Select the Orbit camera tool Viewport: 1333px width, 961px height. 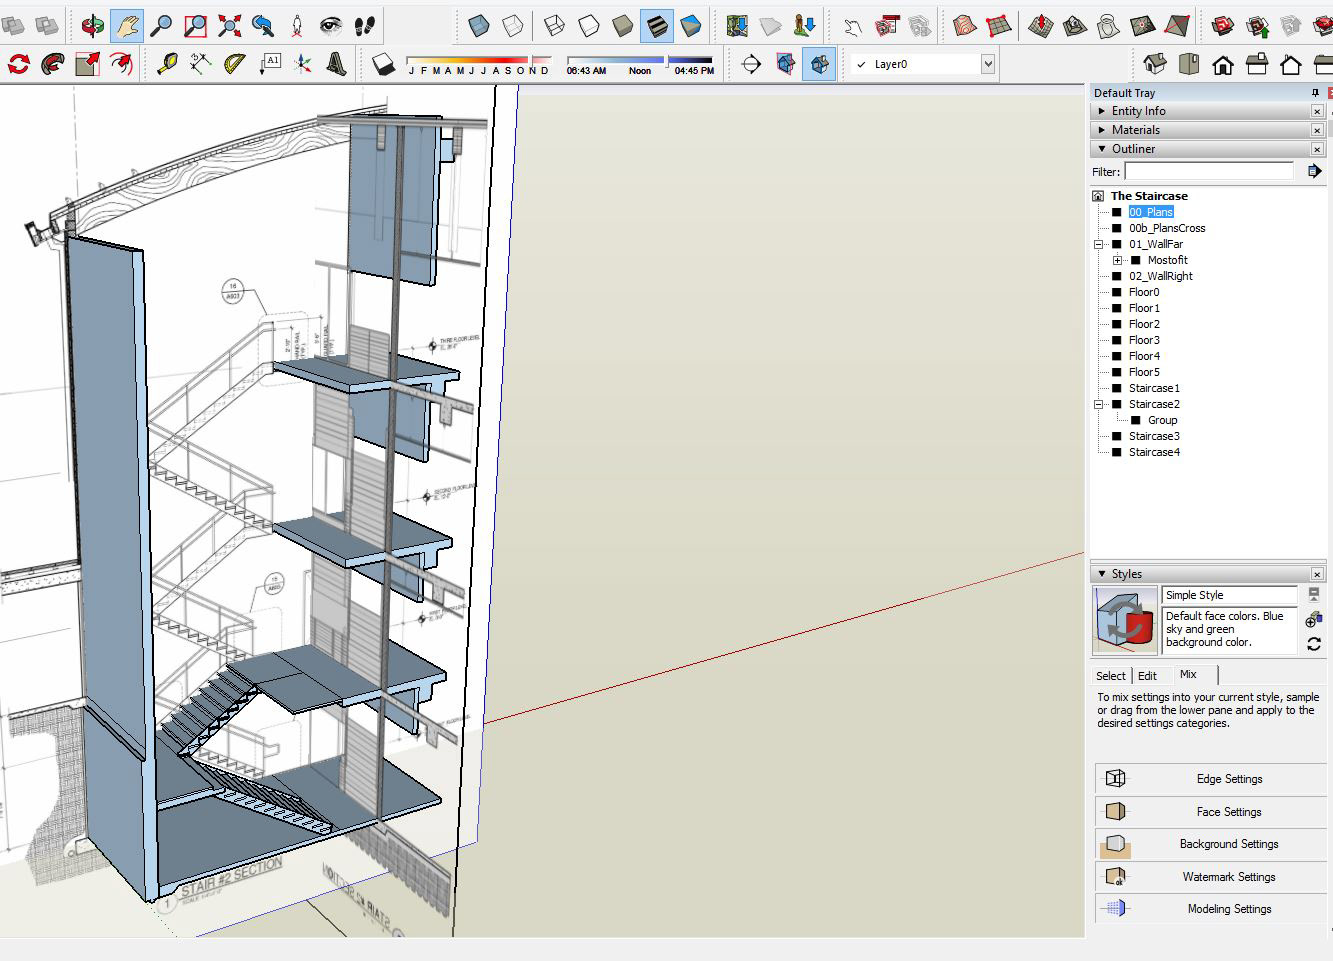(x=93, y=26)
